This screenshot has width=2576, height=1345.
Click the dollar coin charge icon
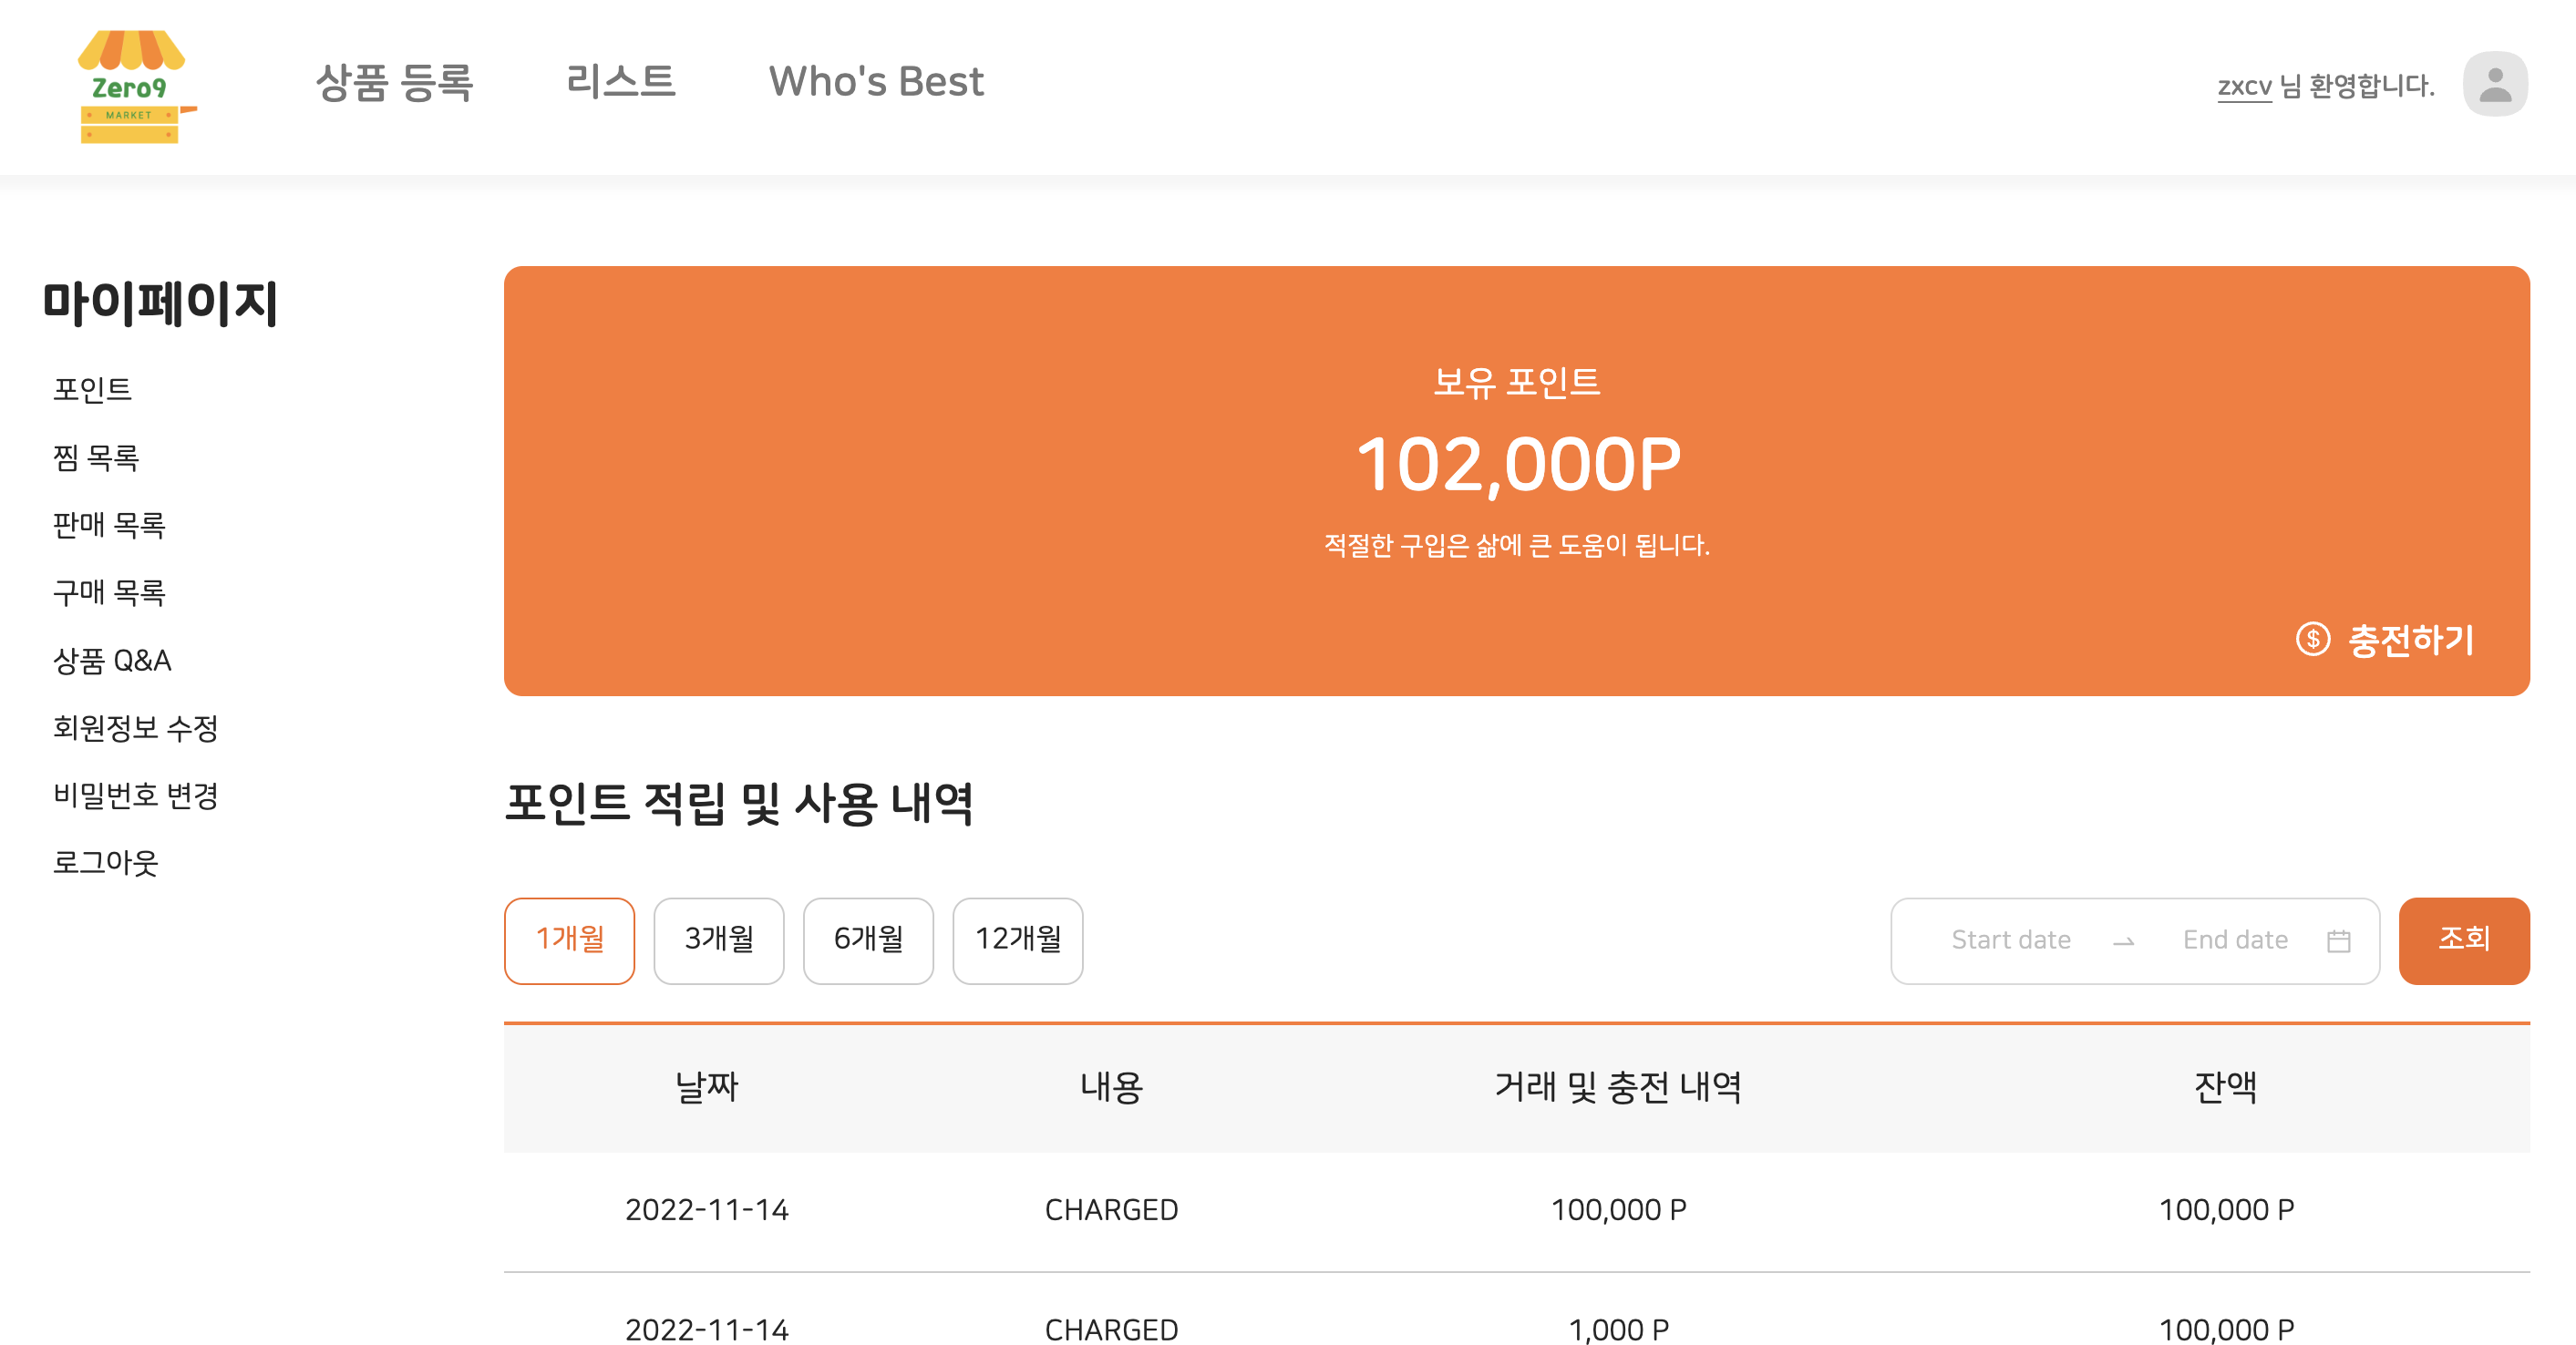click(x=2312, y=639)
